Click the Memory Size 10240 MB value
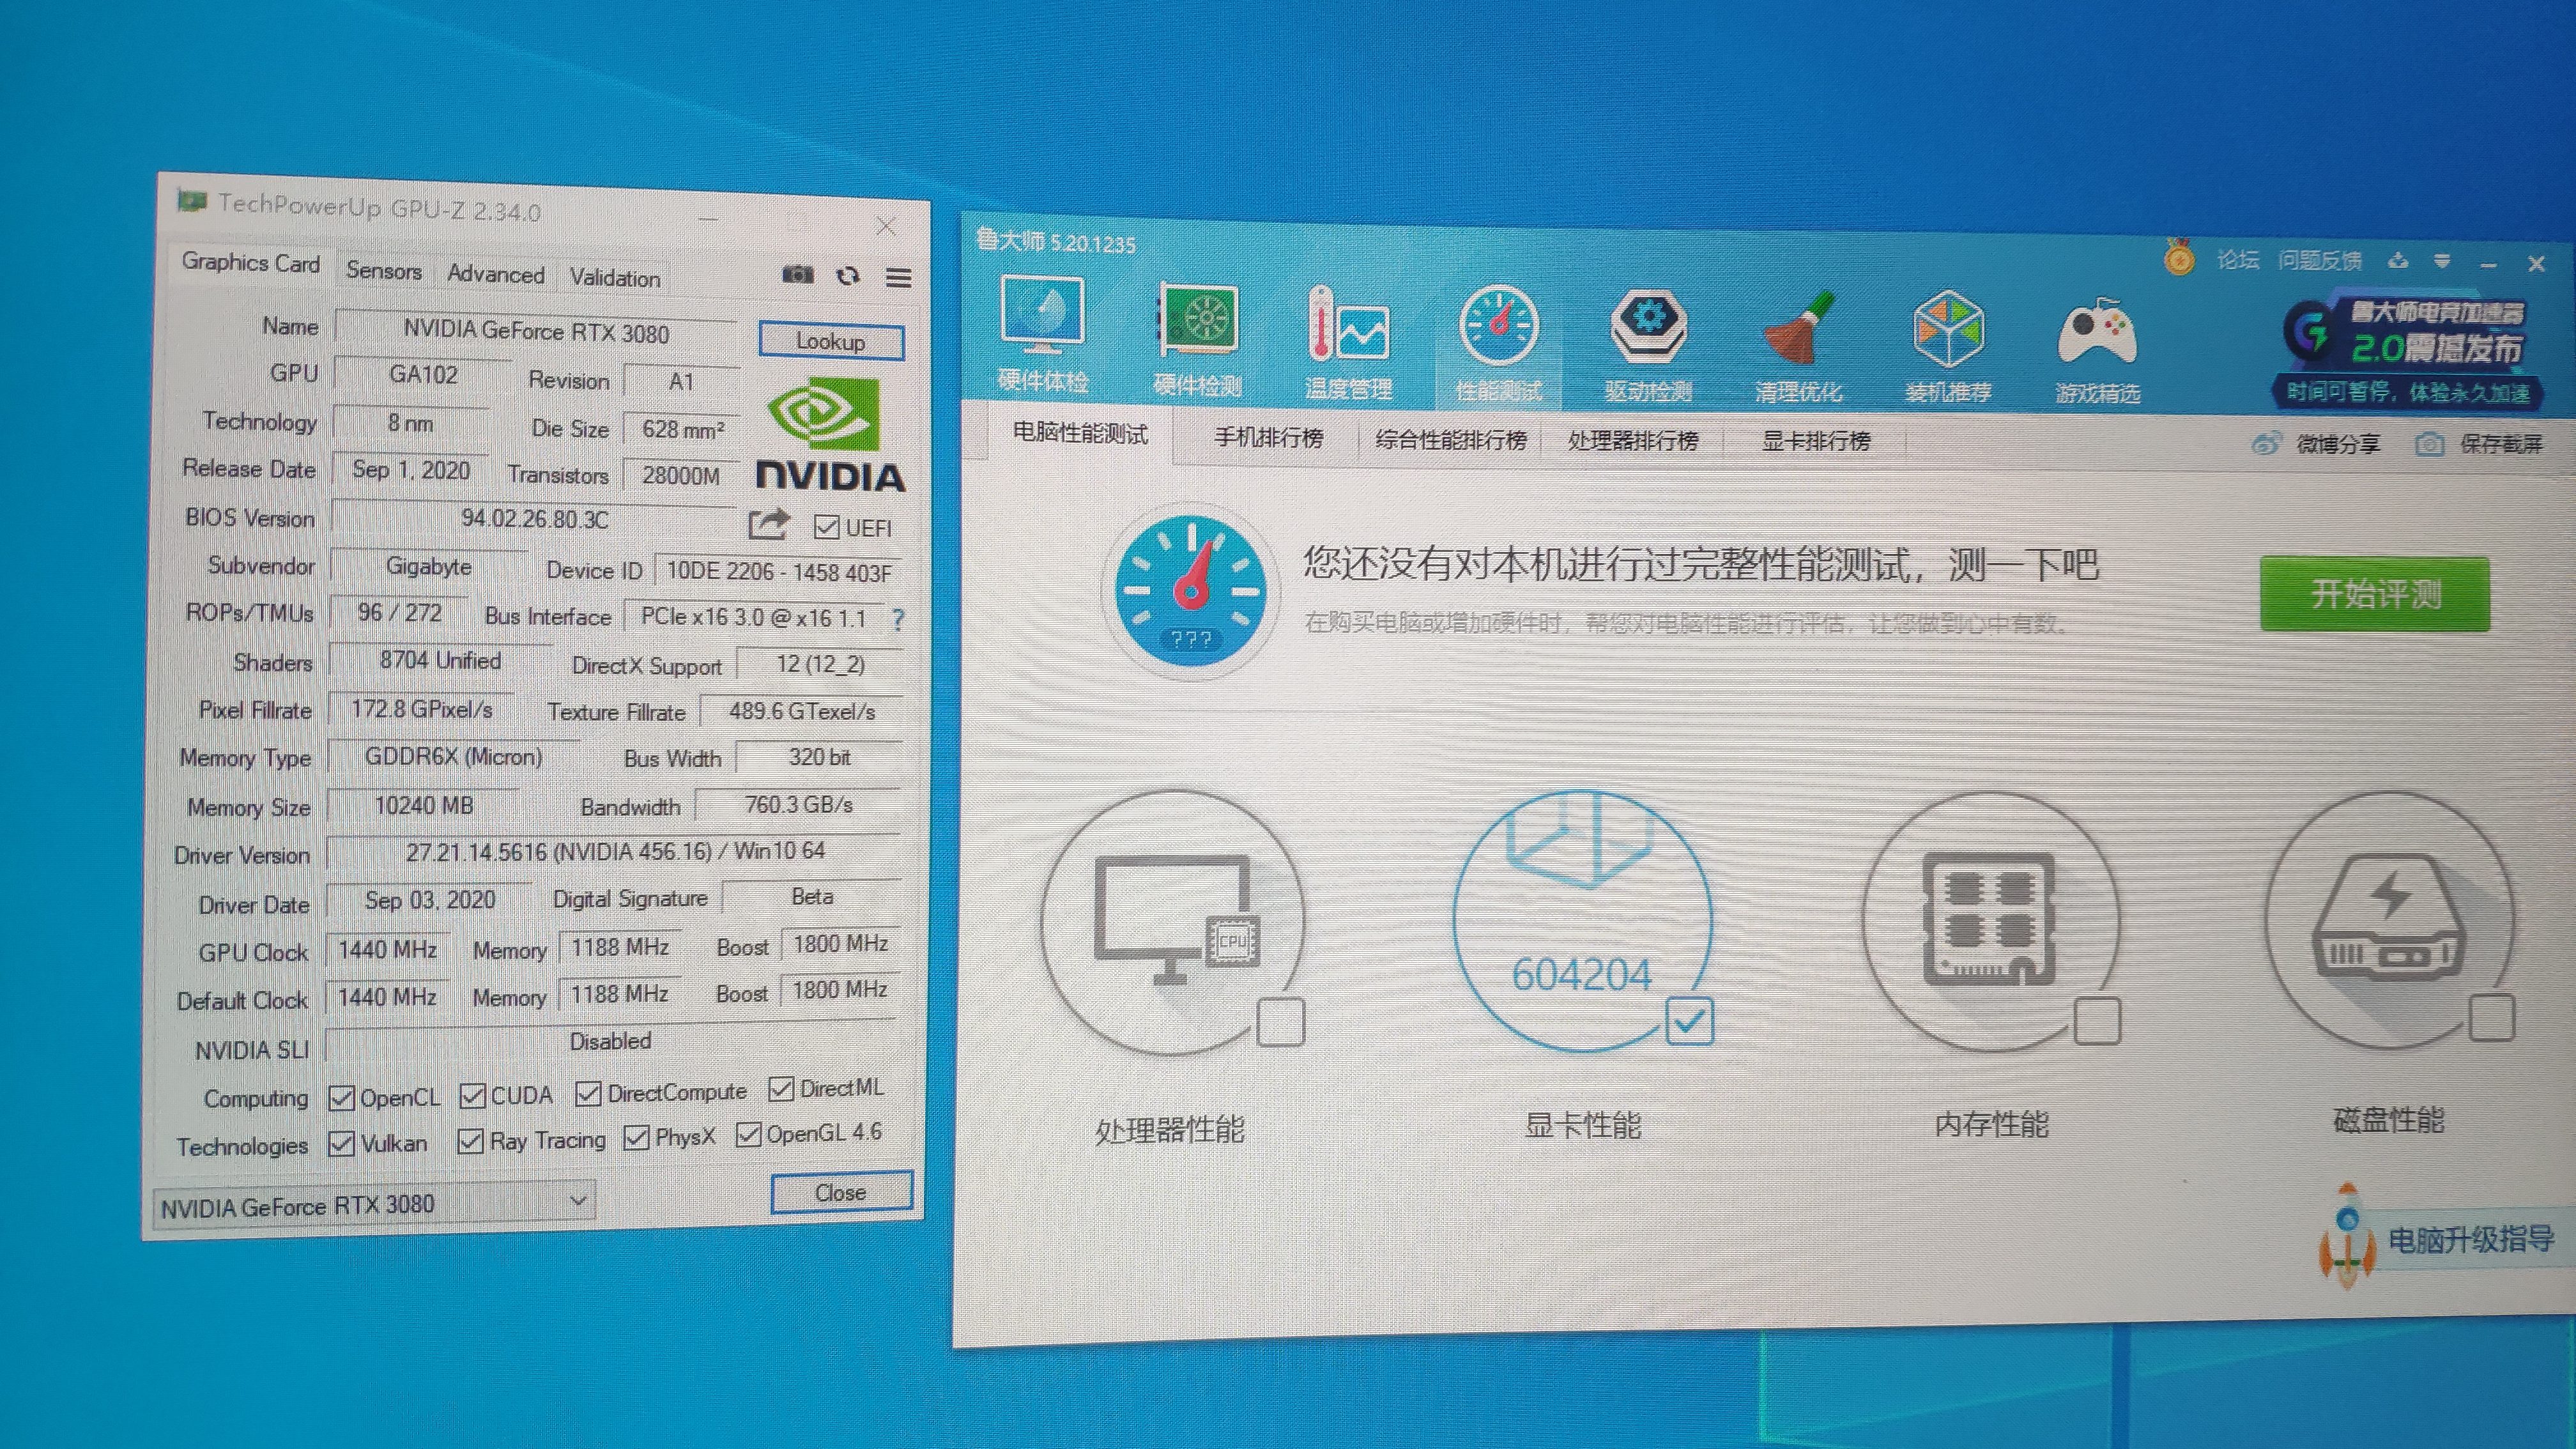 point(424,806)
